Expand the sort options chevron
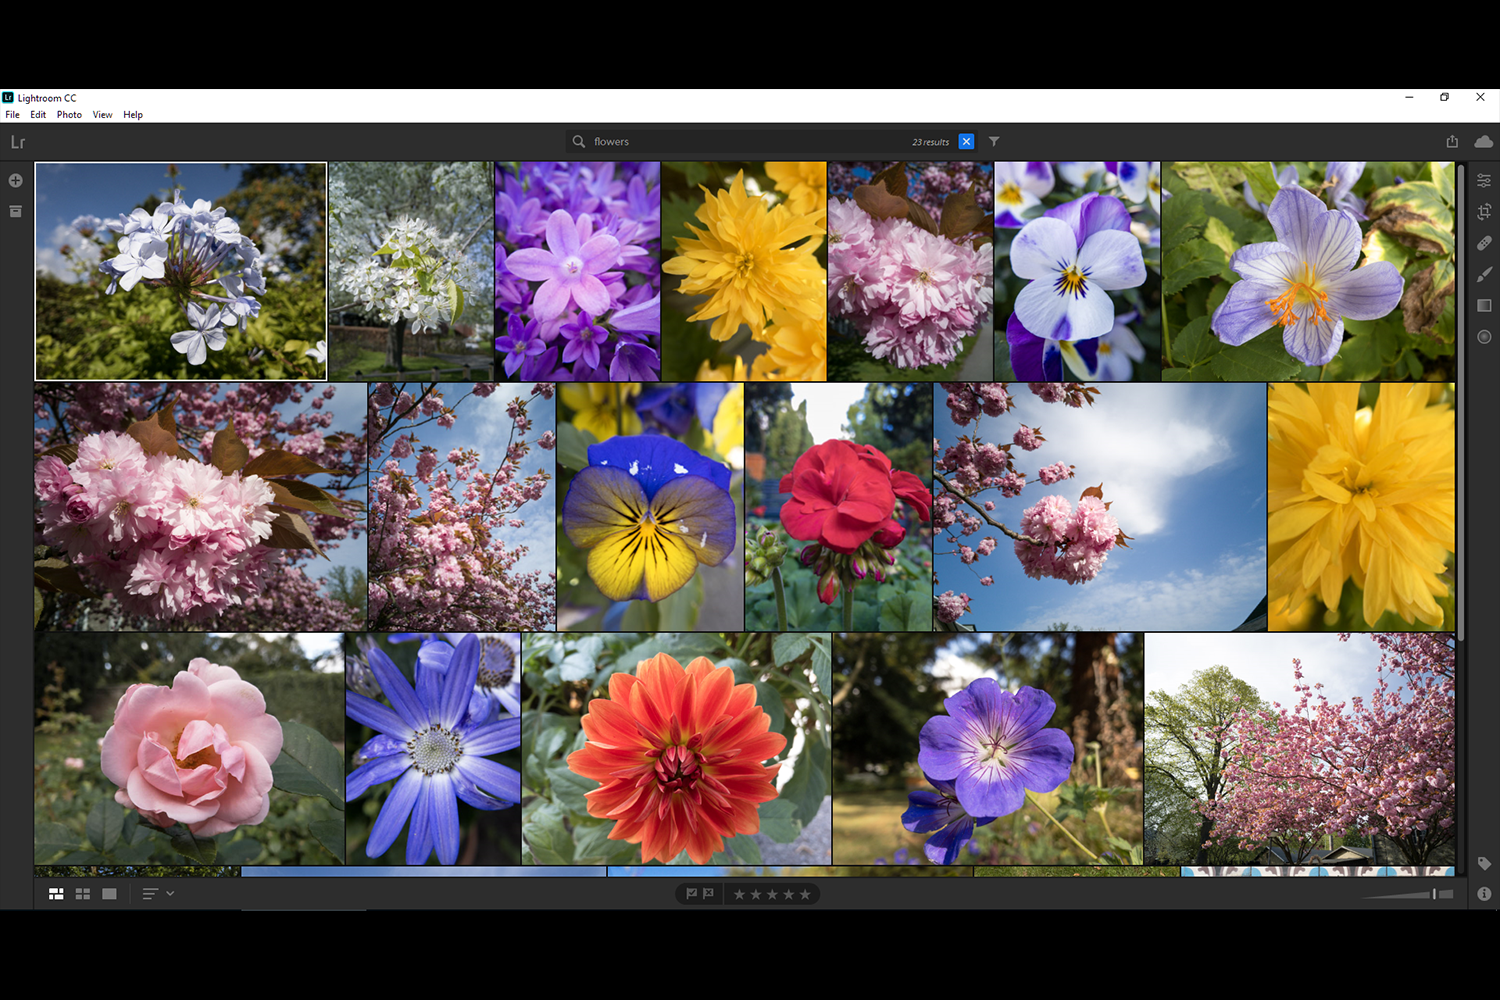This screenshot has width=1500, height=1000. [x=170, y=893]
